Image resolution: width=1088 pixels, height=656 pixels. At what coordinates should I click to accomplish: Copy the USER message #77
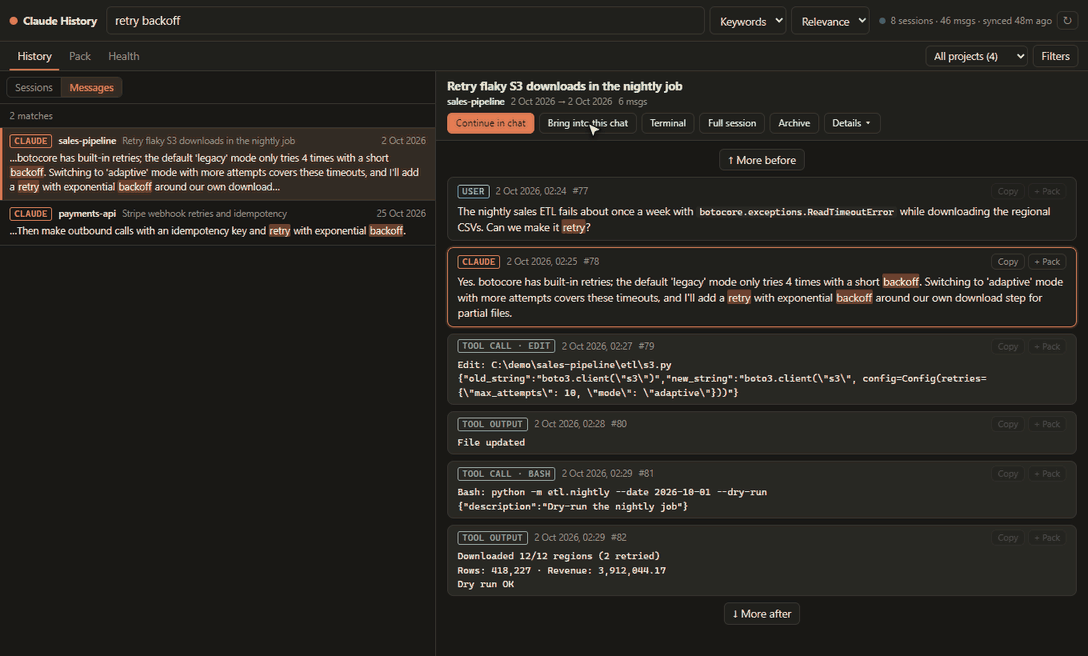pos(1008,191)
